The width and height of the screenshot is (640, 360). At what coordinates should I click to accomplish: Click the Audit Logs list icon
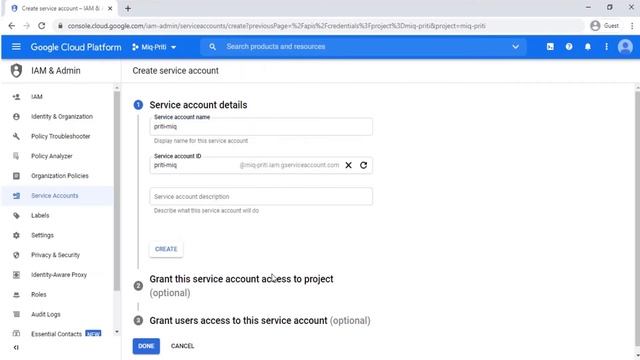point(16,314)
